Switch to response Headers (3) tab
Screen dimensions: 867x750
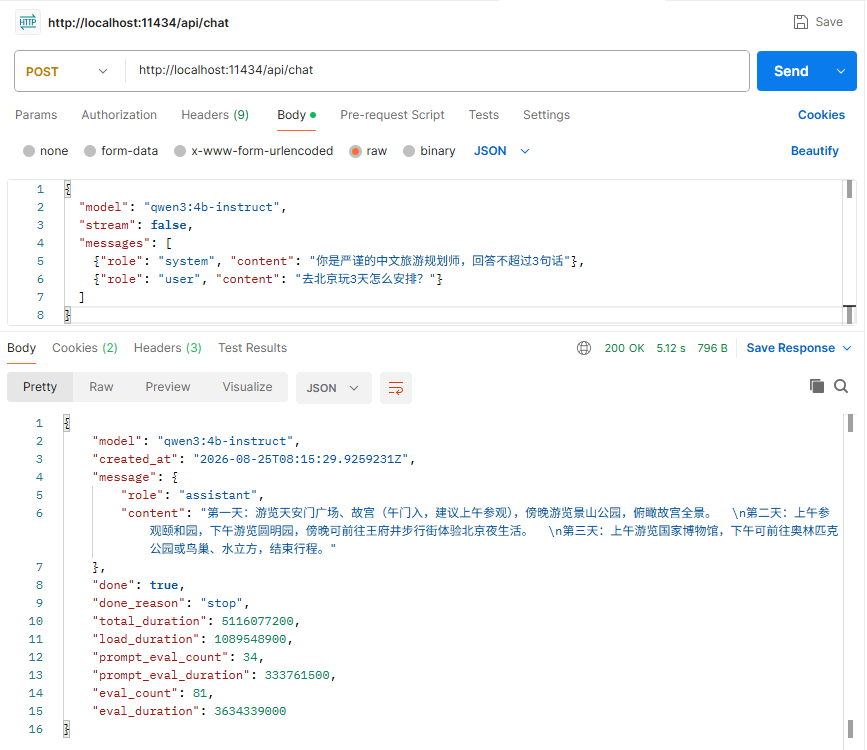(168, 348)
